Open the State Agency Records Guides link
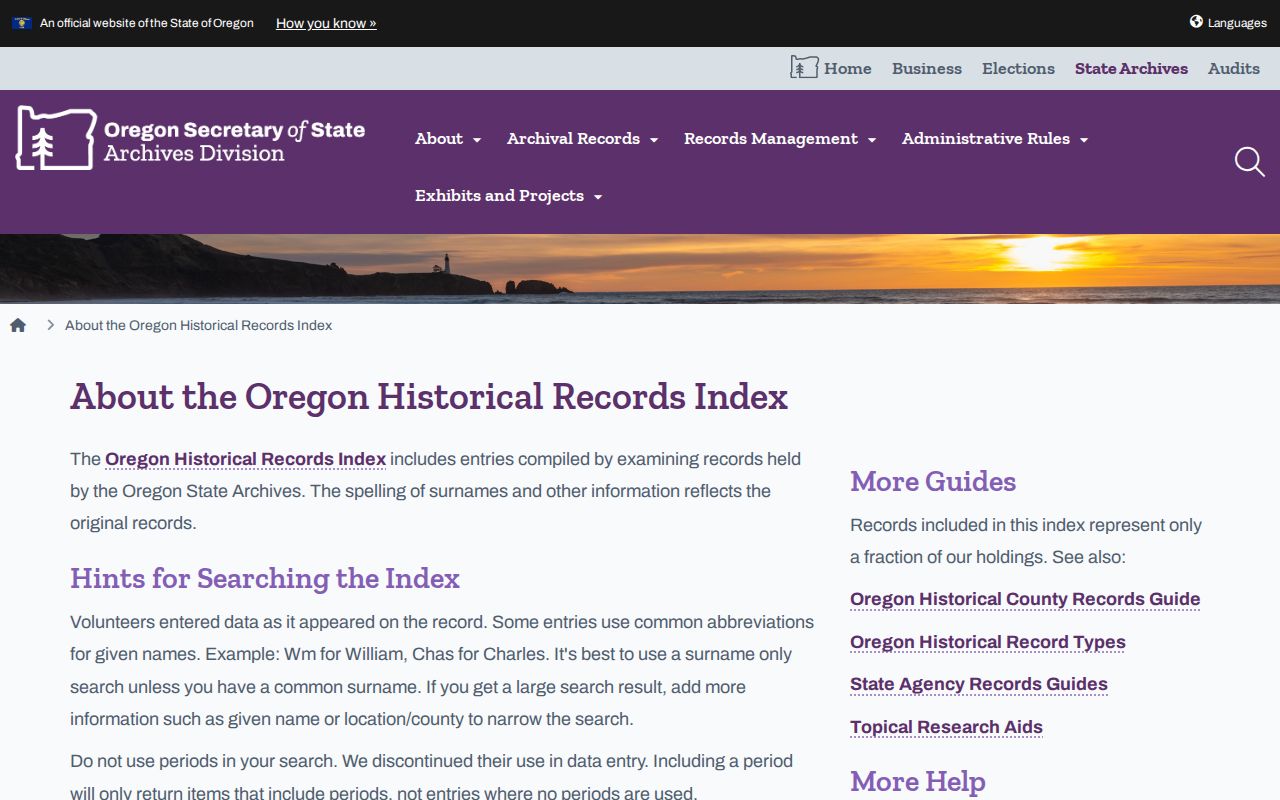The height and width of the screenshot is (800, 1280). [979, 684]
